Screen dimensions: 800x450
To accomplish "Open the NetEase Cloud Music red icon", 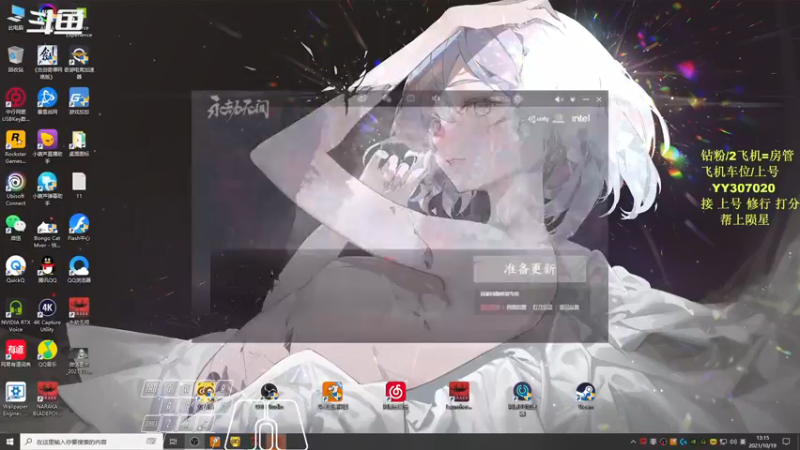I will coord(395,396).
